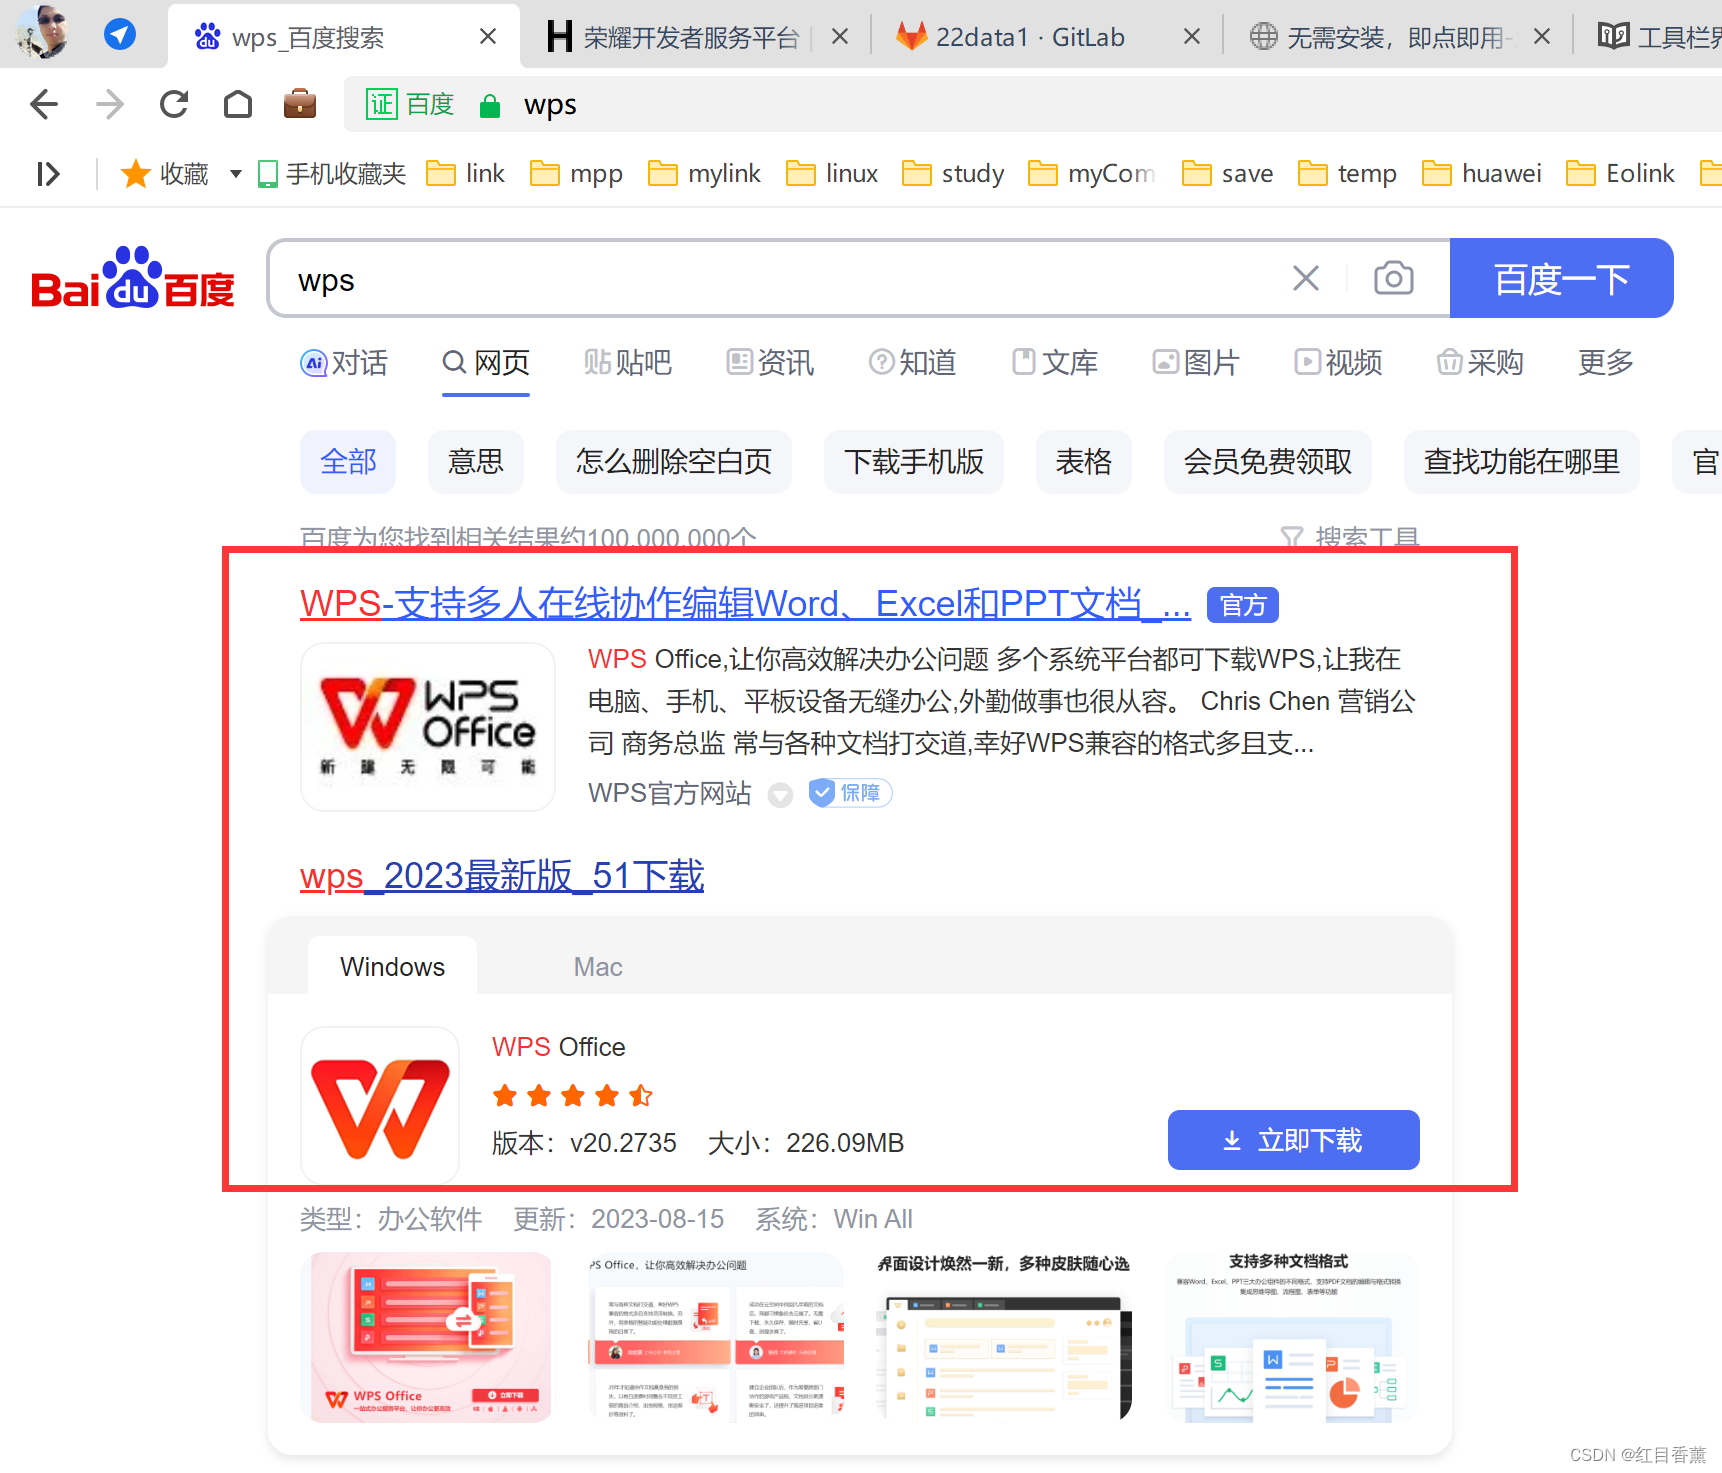This screenshot has width=1722, height=1473.
Task: Select the 怎么删除空白页 filter chip
Action: pos(674,462)
